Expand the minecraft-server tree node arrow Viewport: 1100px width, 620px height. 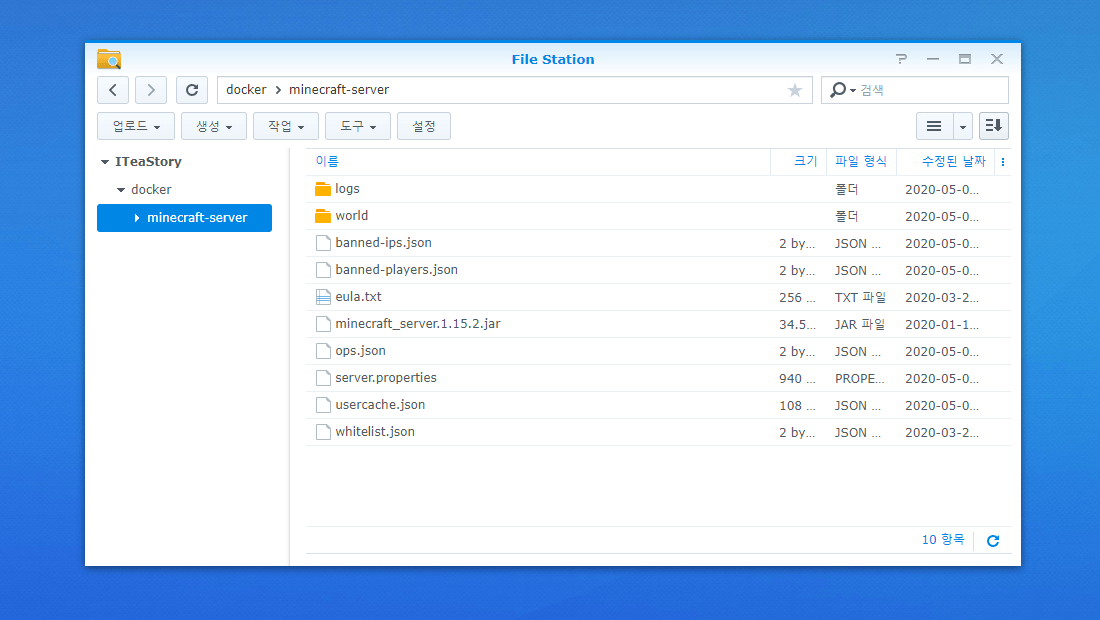(137, 218)
